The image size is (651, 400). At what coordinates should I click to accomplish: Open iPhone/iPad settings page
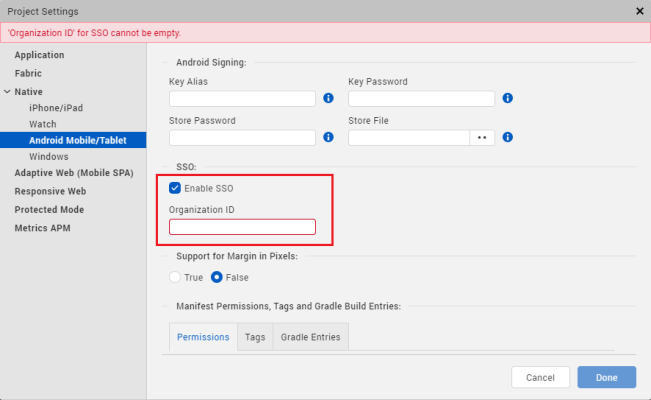click(x=56, y=107)
